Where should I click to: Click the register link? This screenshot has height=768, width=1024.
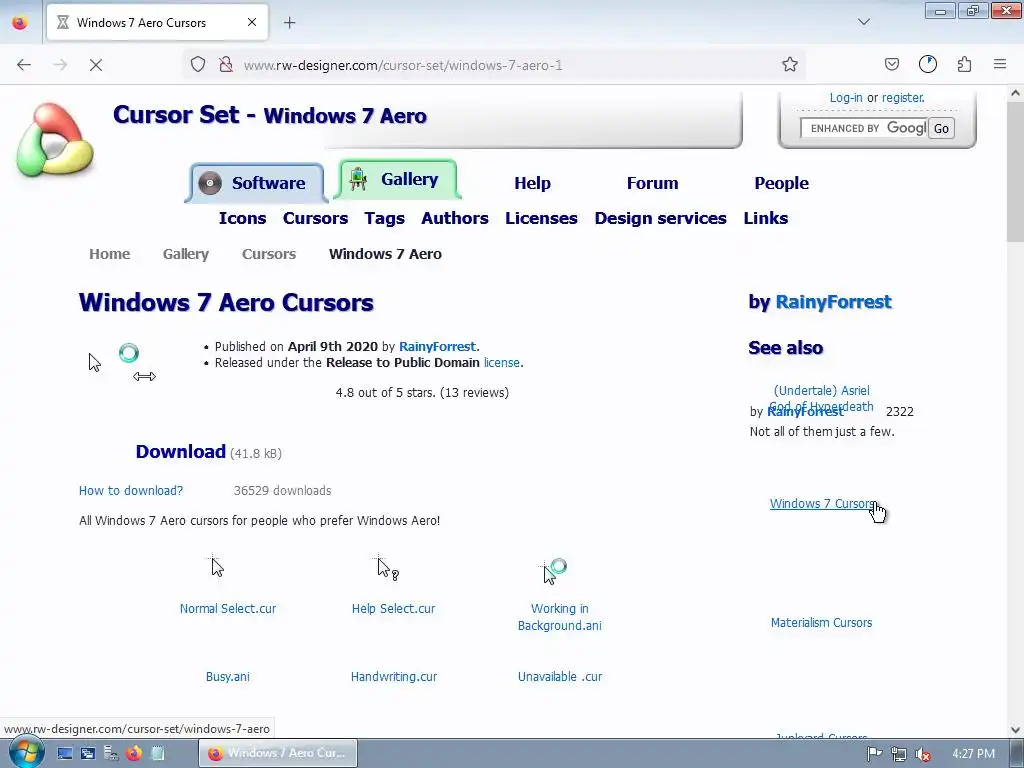tap(903, 98)
